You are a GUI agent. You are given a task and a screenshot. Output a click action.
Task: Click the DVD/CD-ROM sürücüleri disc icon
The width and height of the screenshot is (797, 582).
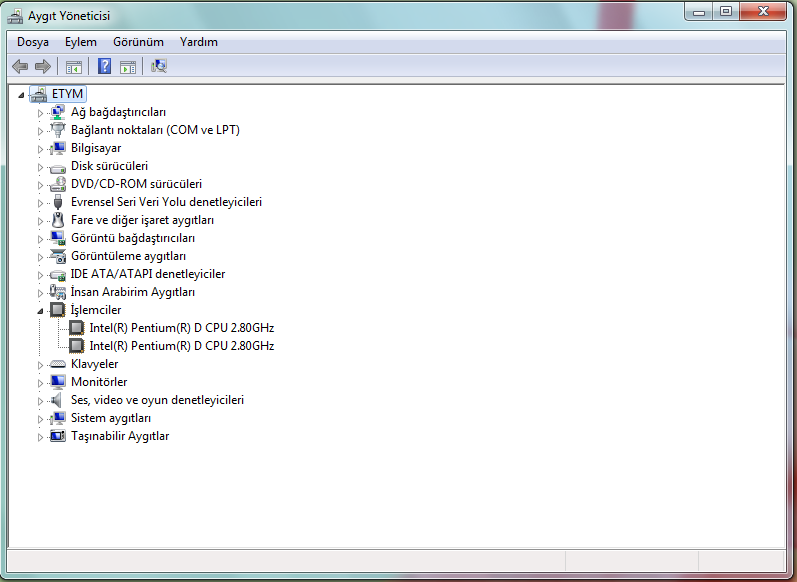coord(57,184)
